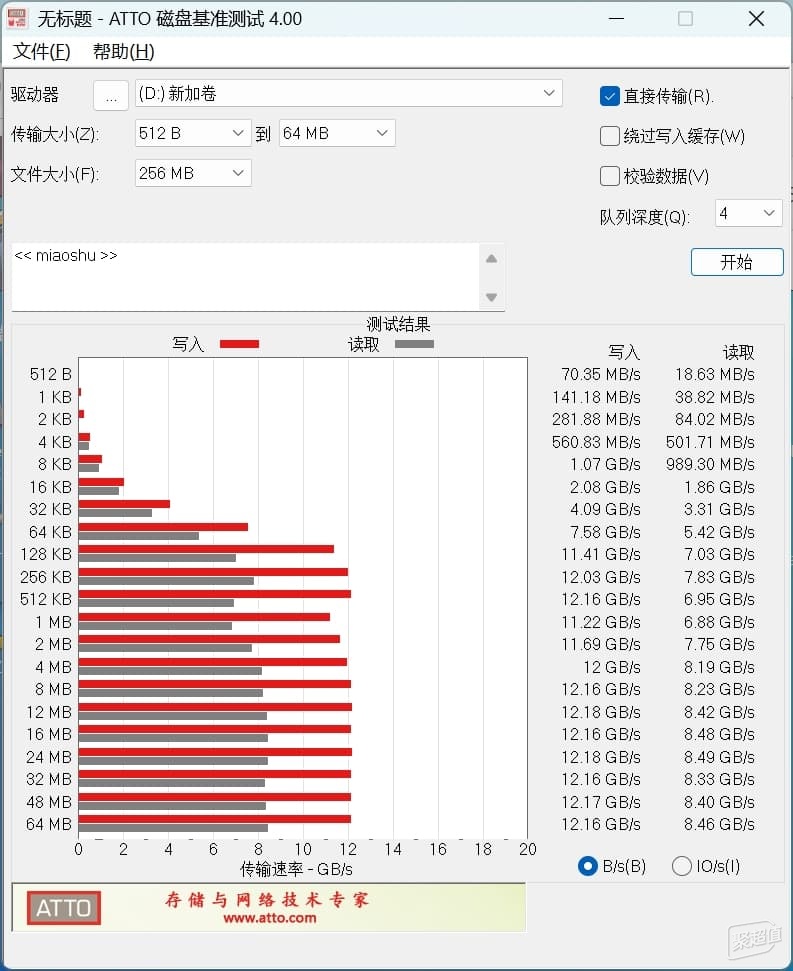Select the B/s(B) radio button
793x971 pixels.
[587, 866]
